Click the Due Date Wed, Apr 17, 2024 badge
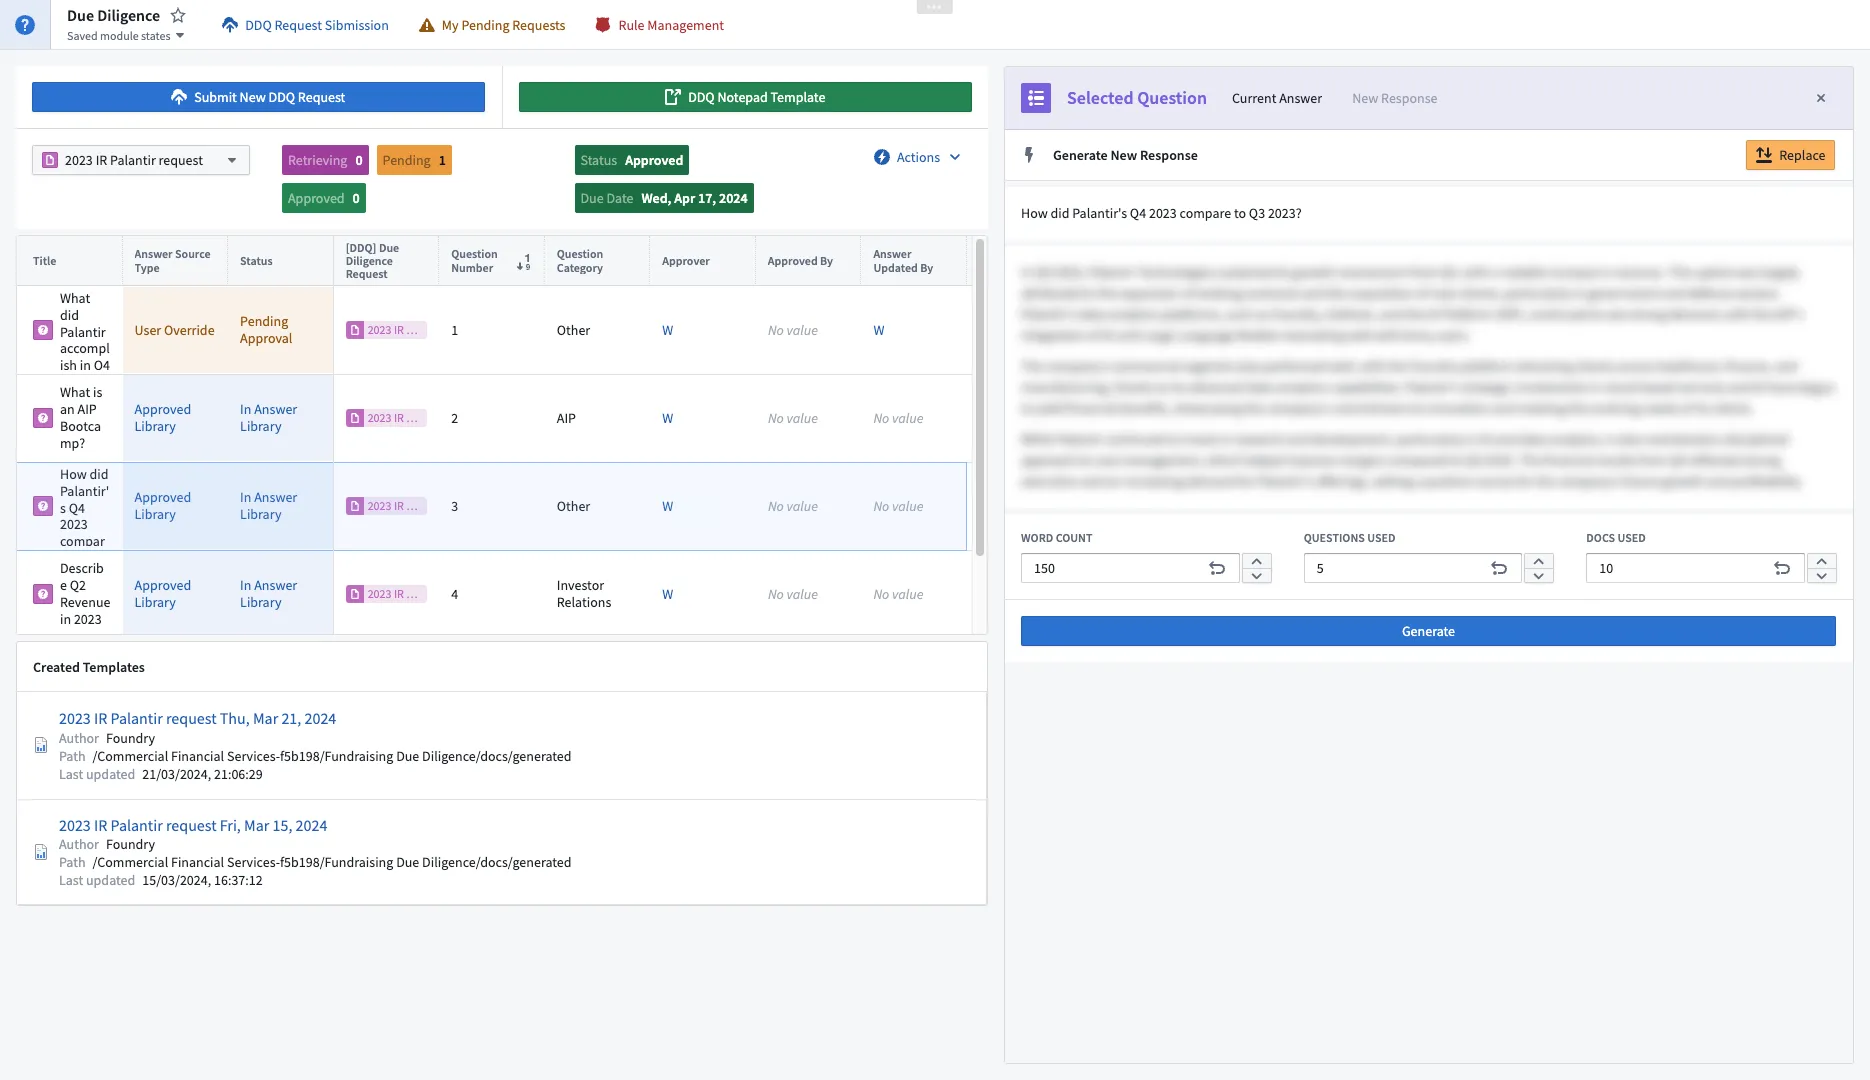1870x1080 pixels. click(x=664, y=198)
